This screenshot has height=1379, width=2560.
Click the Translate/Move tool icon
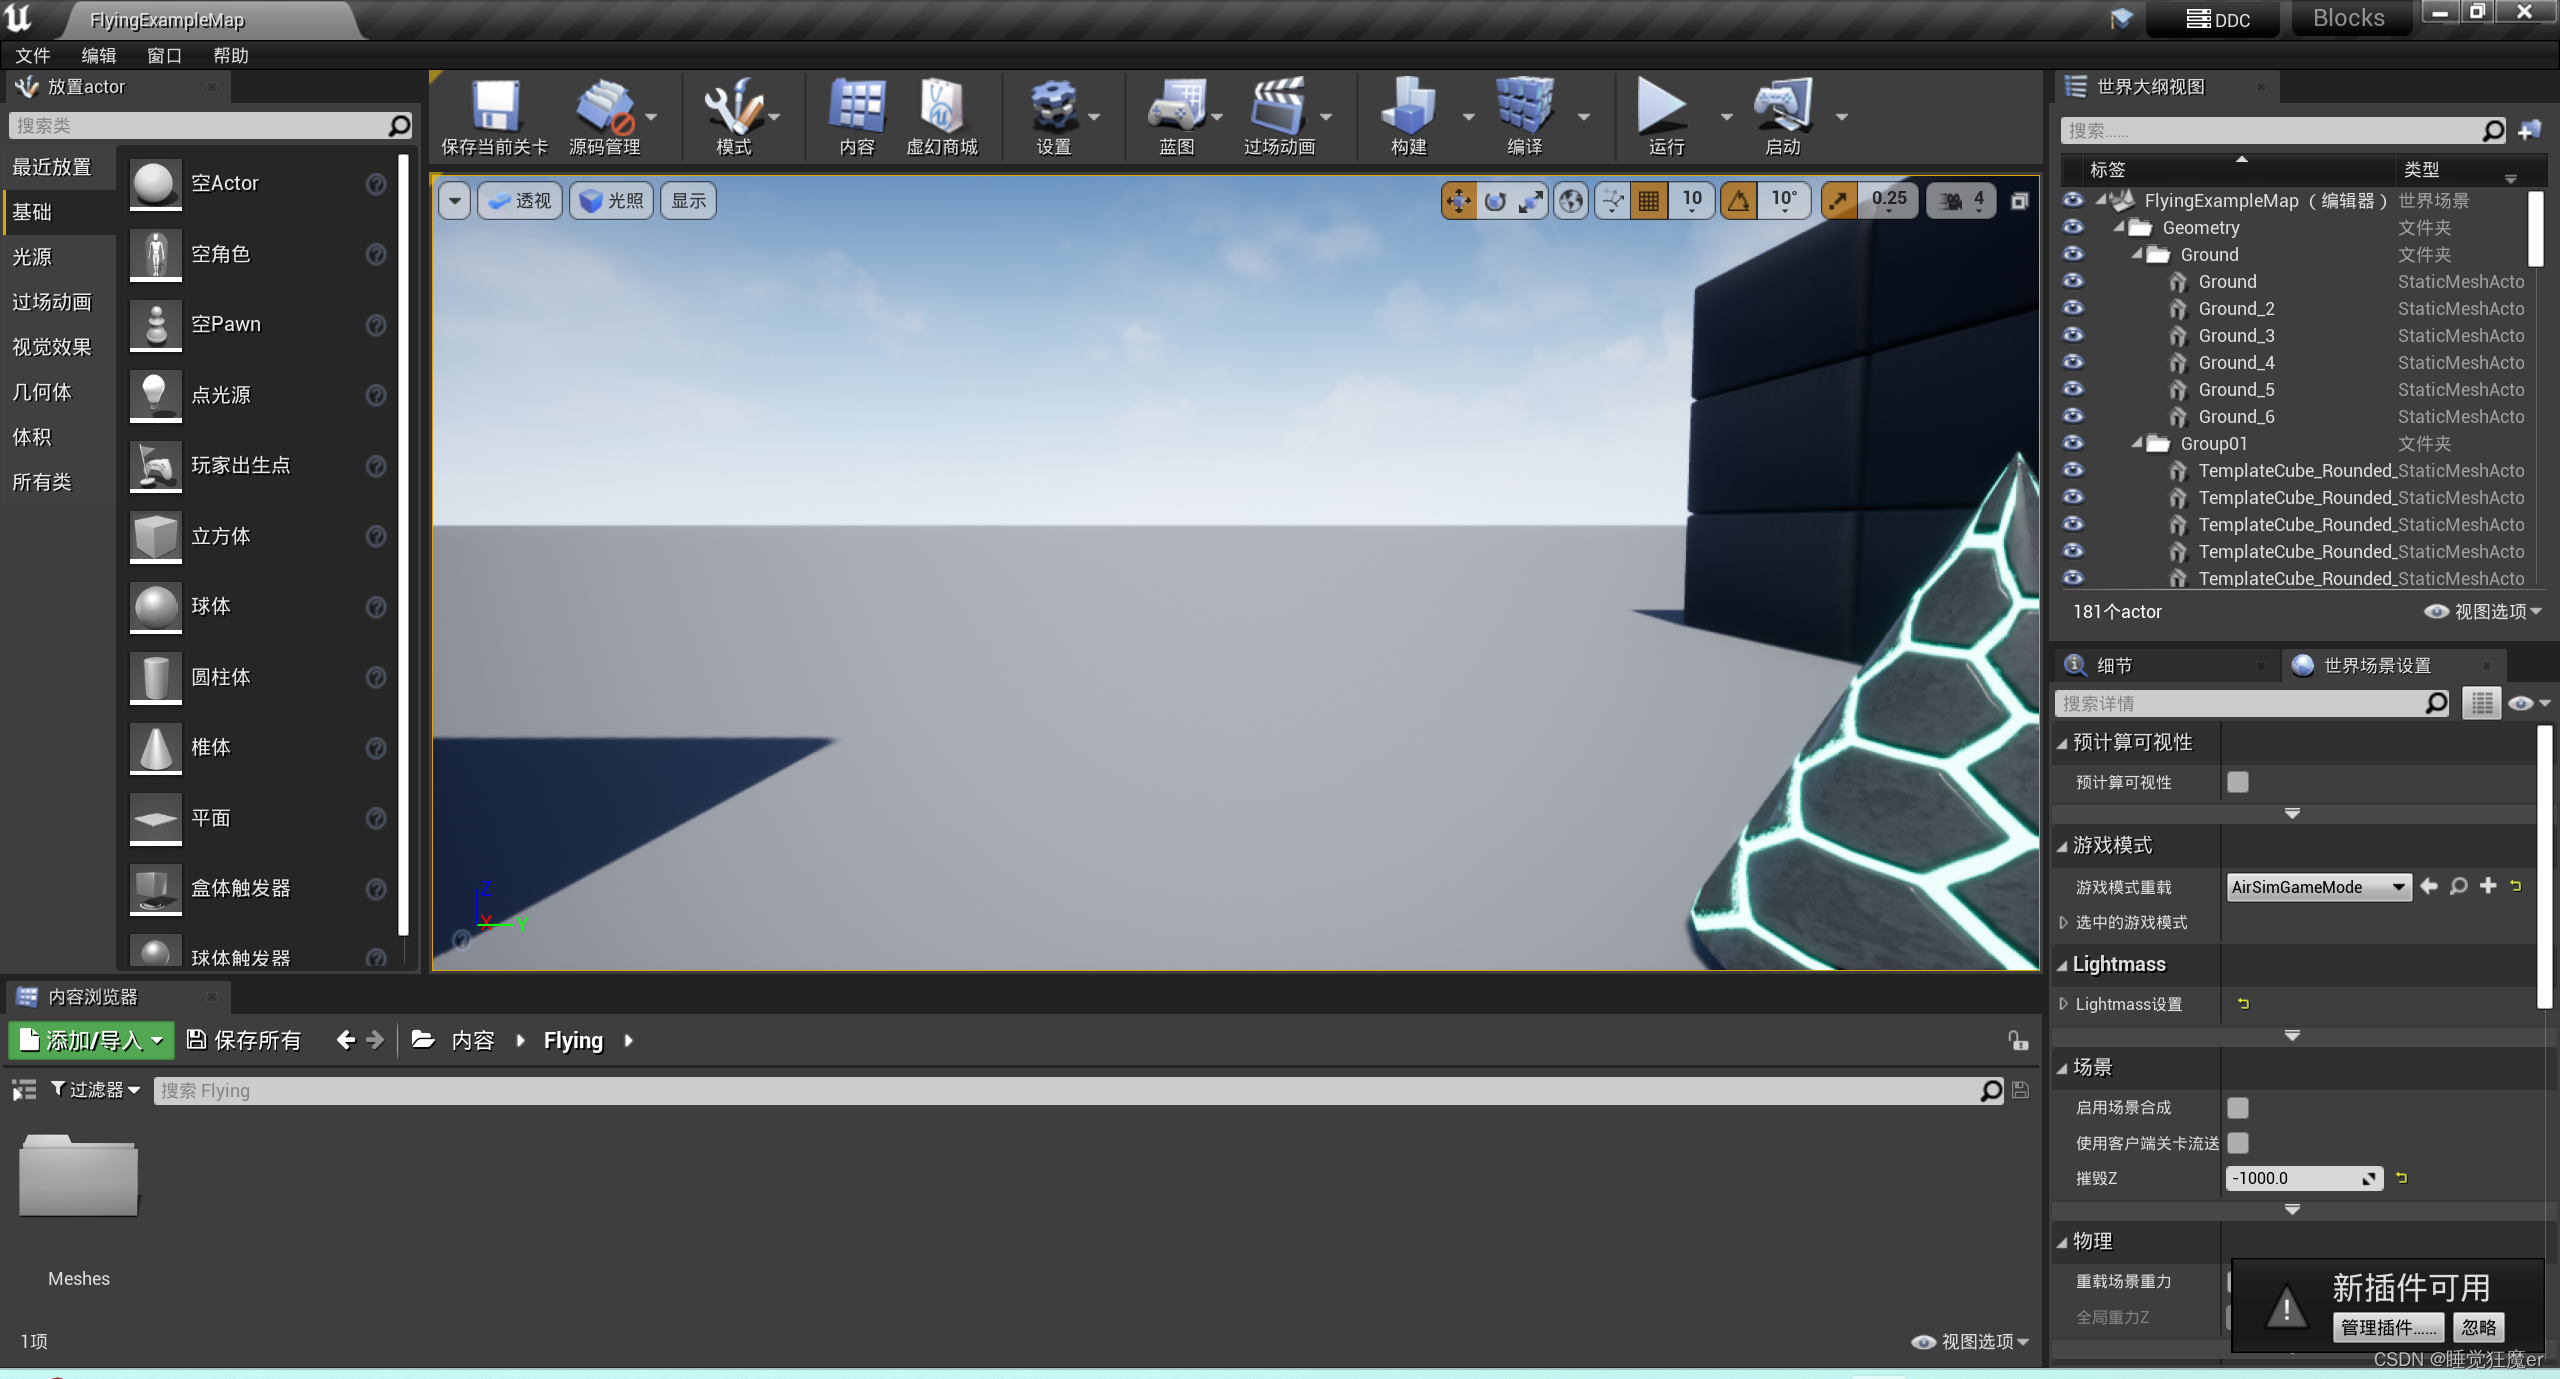tap(1458, 202)
